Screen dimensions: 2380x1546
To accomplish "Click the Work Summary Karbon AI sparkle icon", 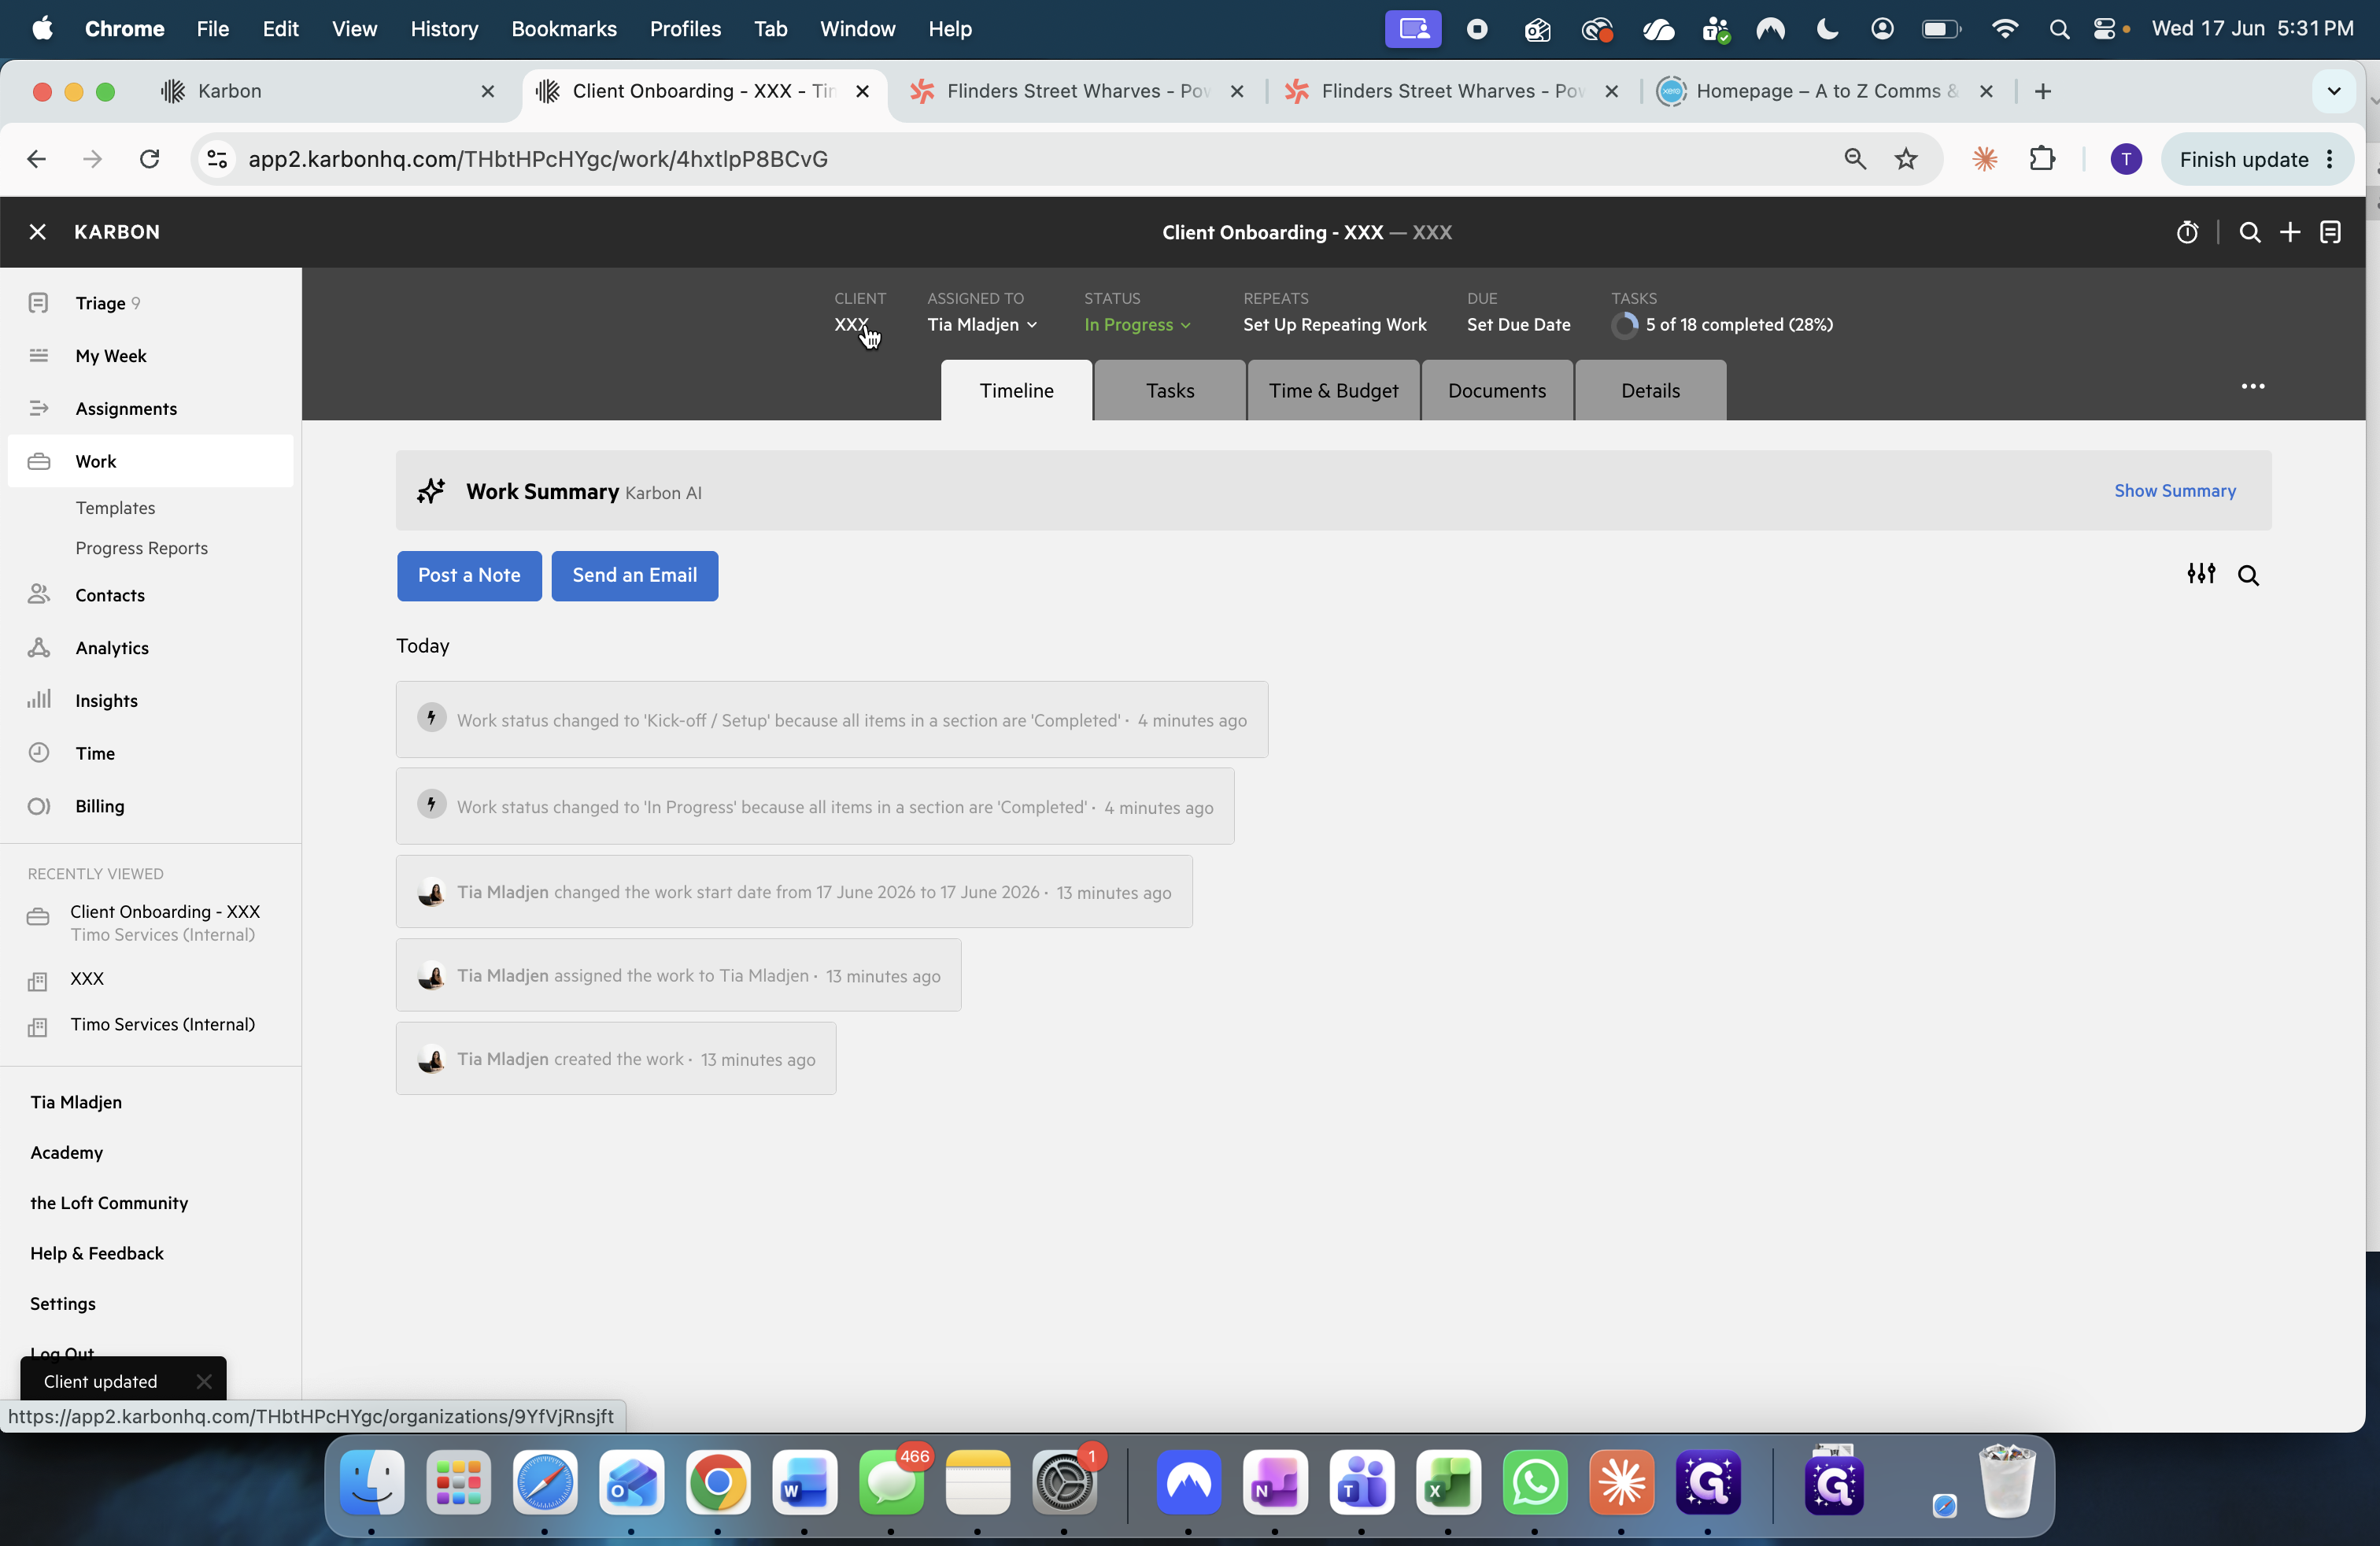I will coord(431,491).
